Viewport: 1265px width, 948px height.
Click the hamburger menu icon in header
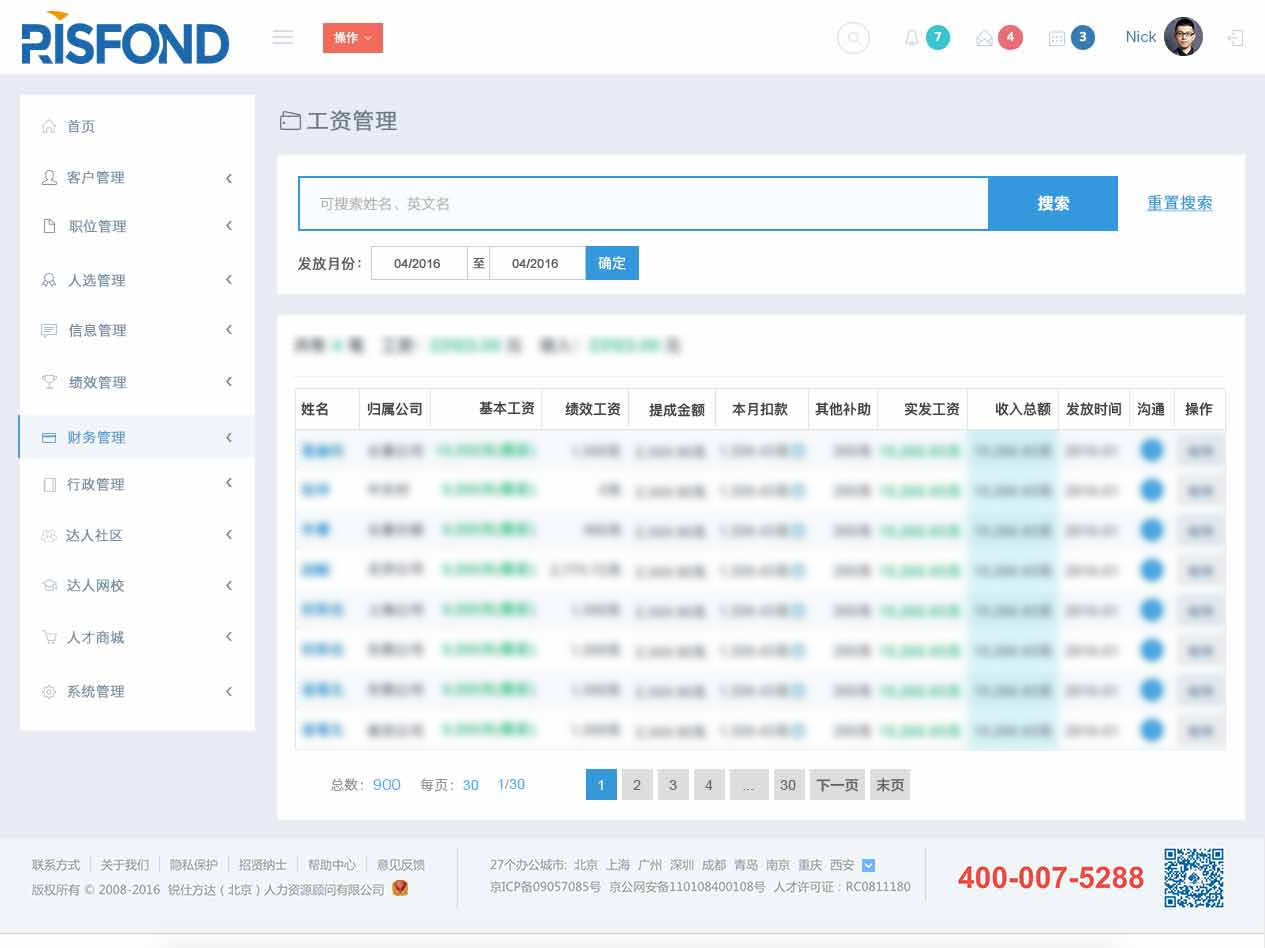point(283,37)
